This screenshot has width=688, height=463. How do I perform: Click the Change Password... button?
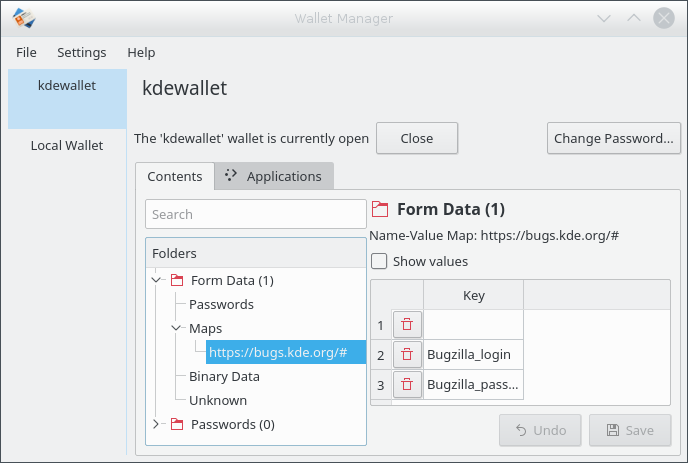(x=613, y=138)
